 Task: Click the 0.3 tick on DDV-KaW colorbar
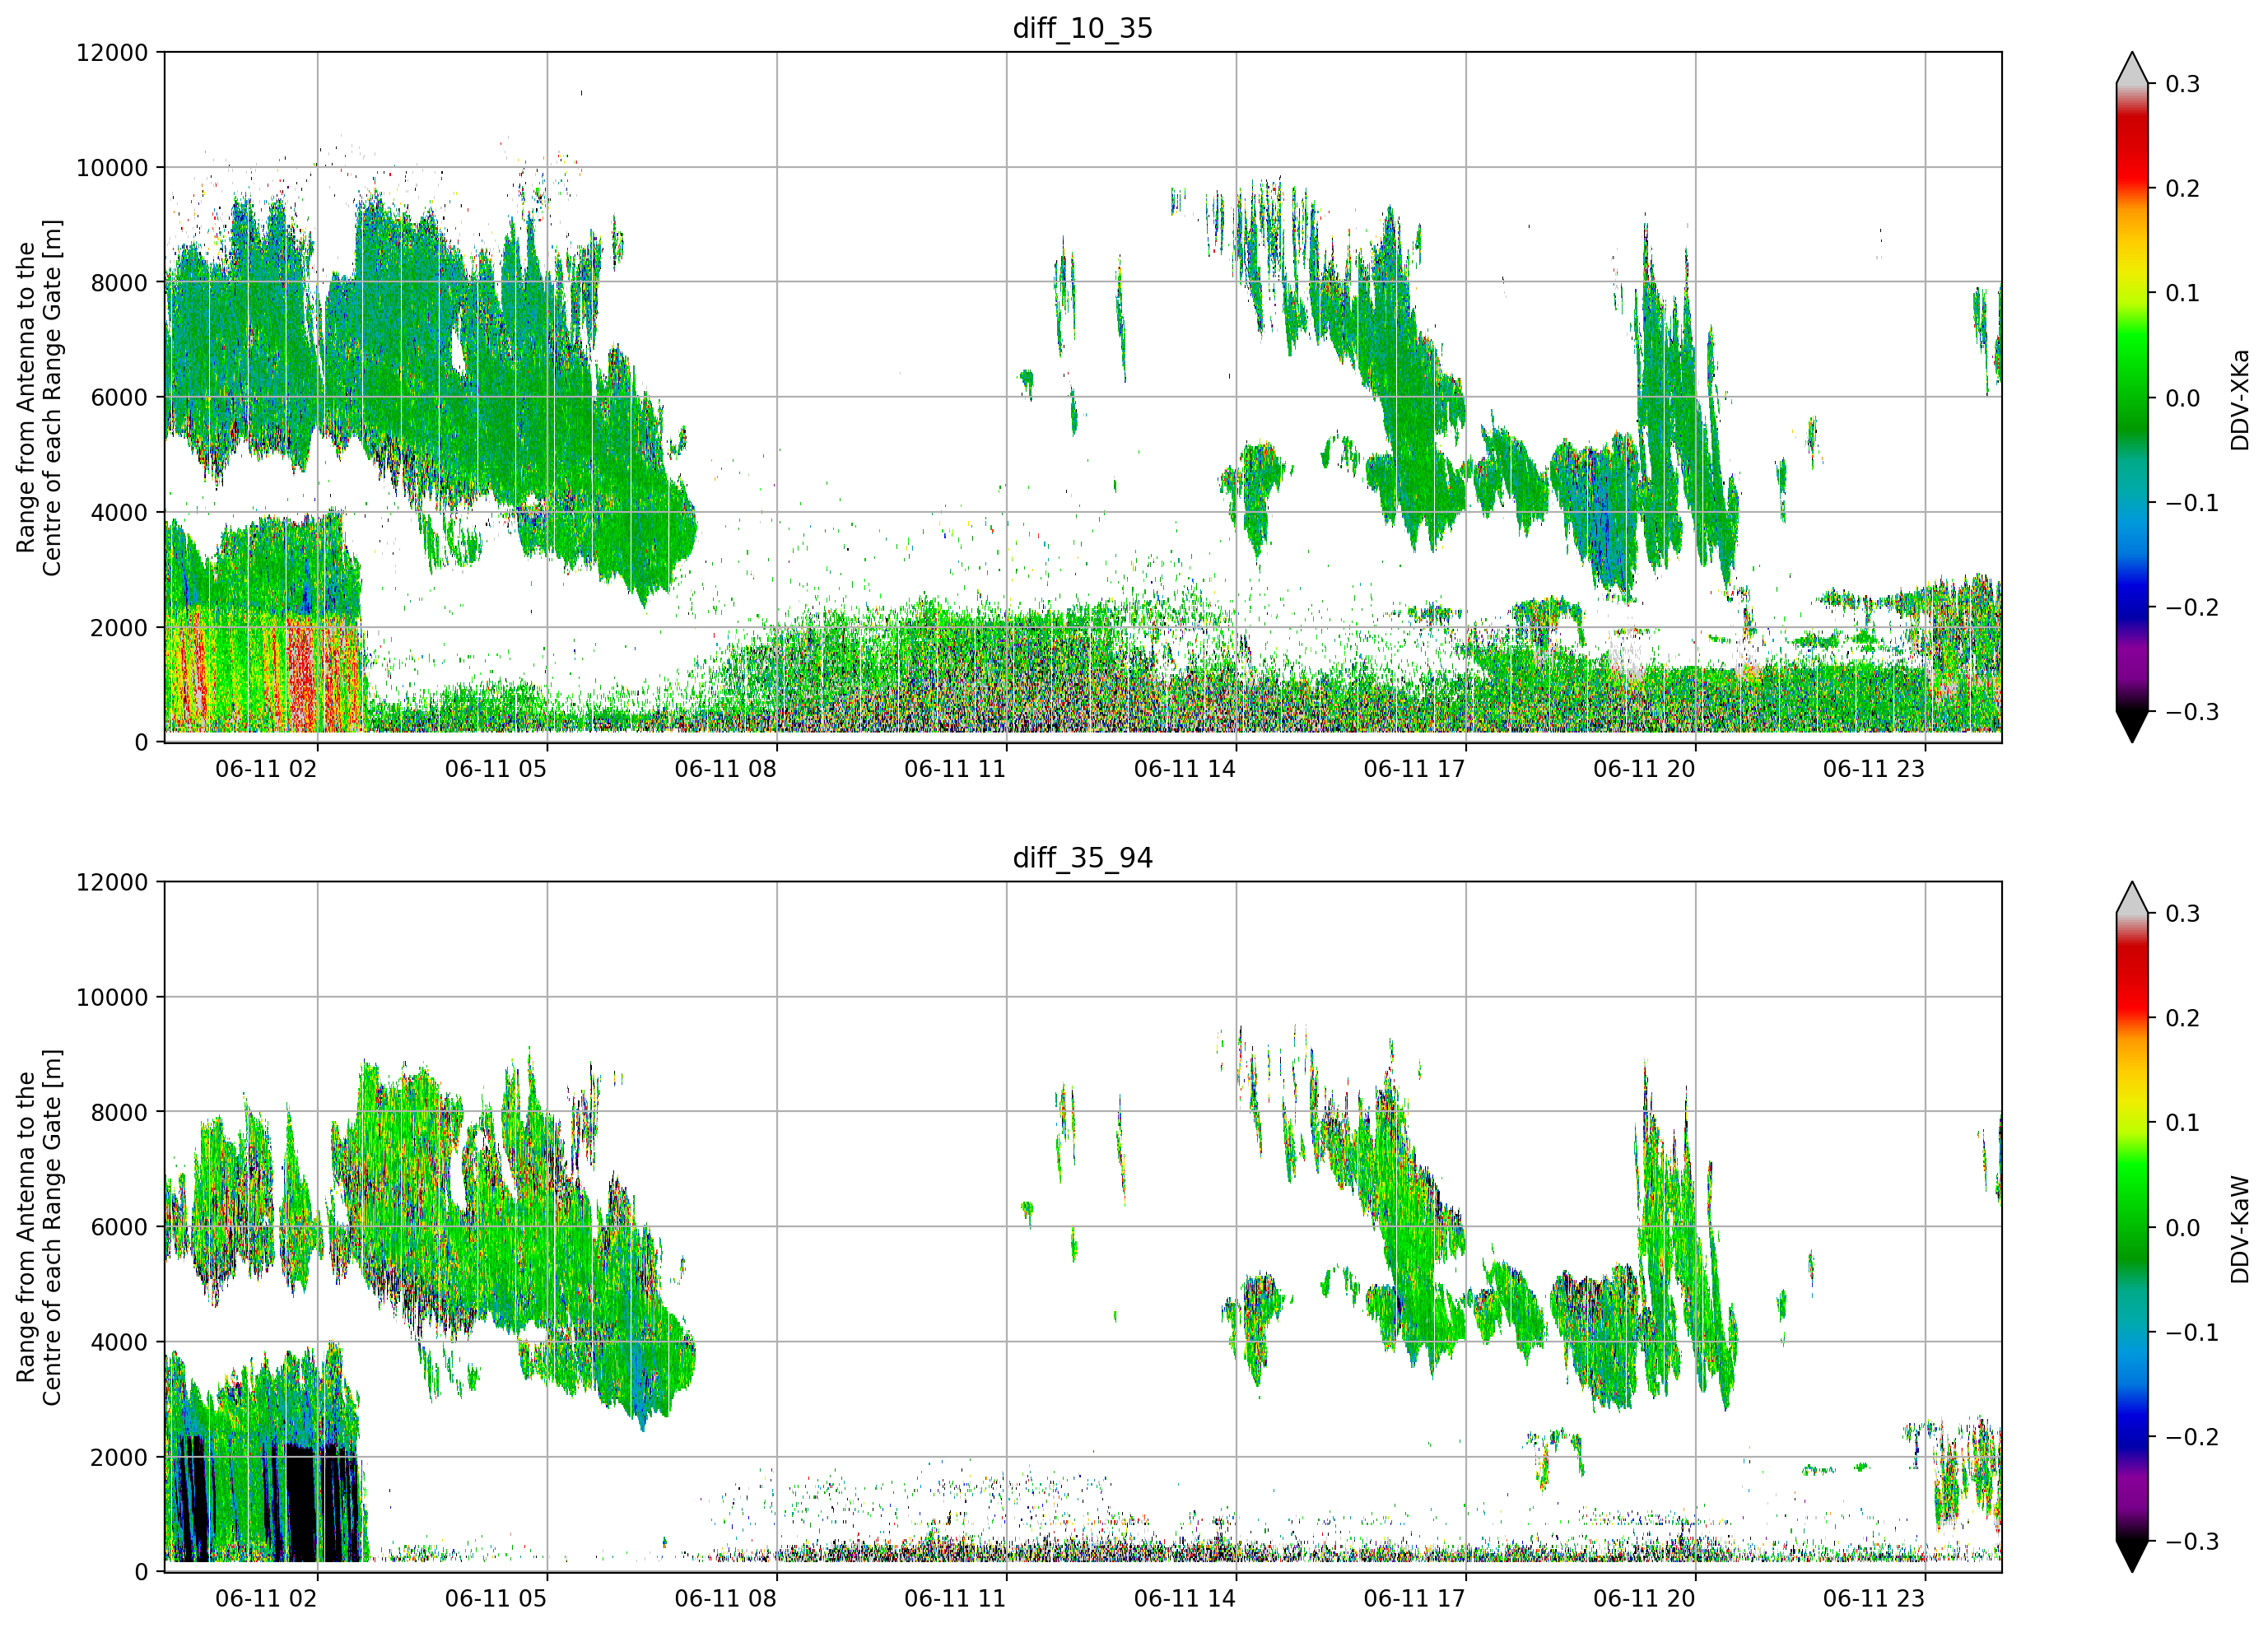tap(2182, 914)
